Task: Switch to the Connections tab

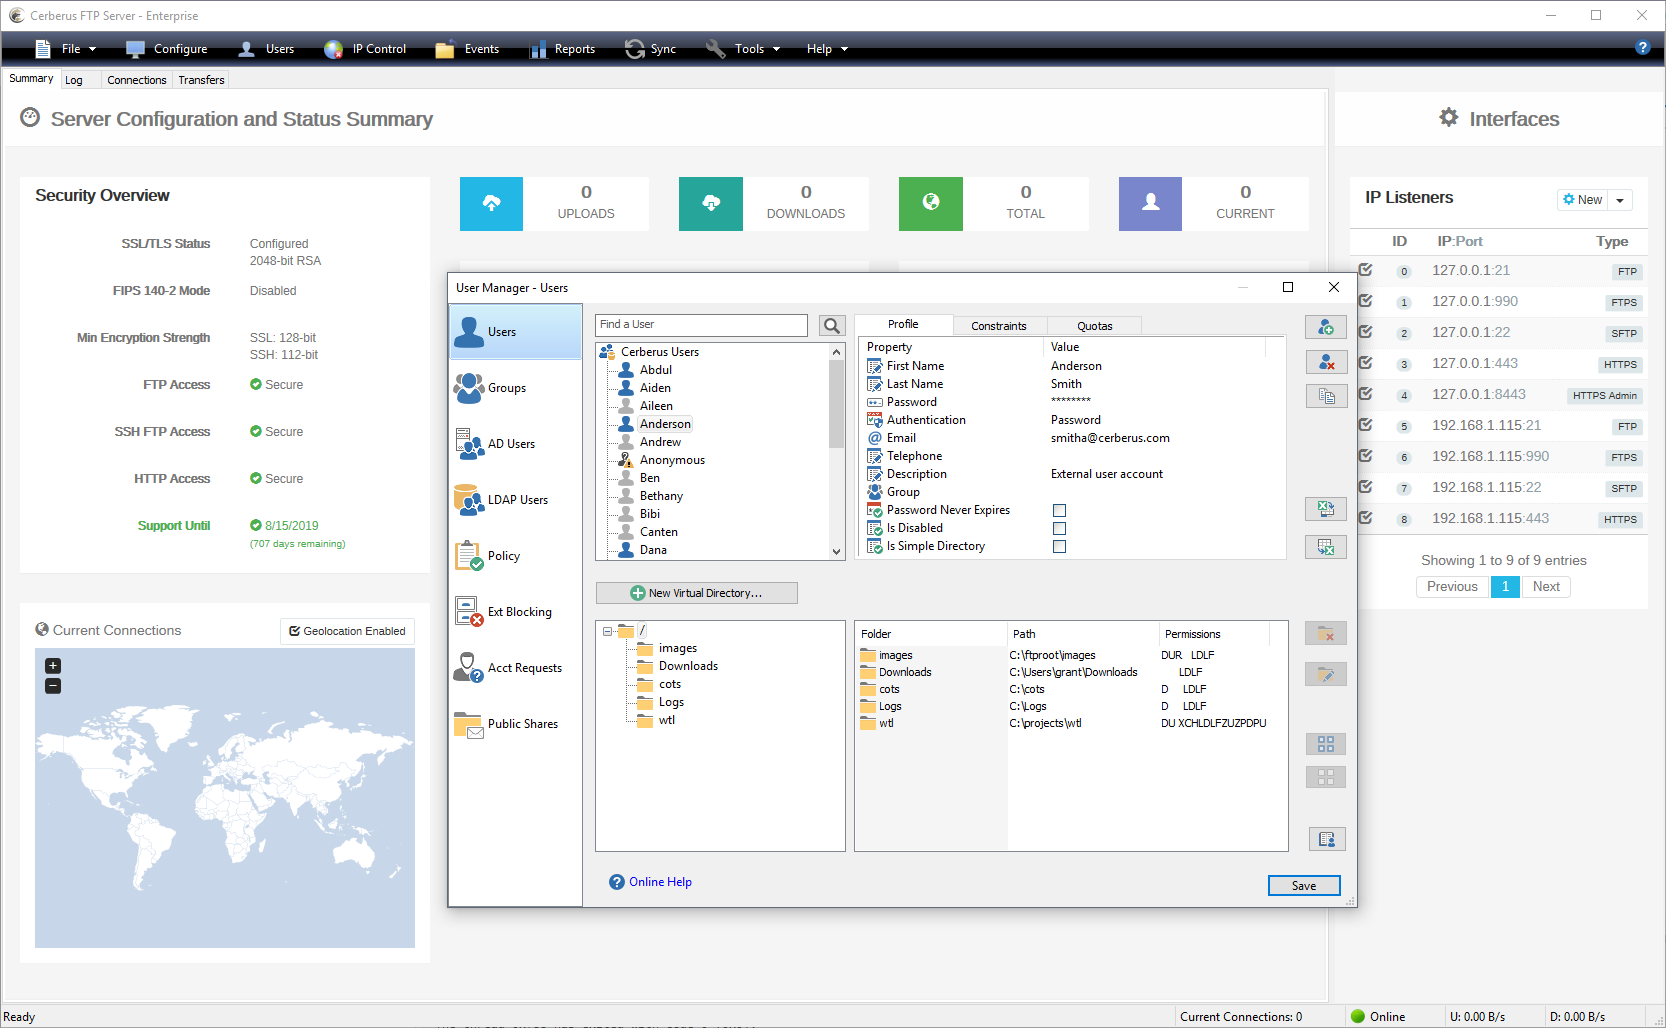Action: pyautogui.click(x=137, y=80)
